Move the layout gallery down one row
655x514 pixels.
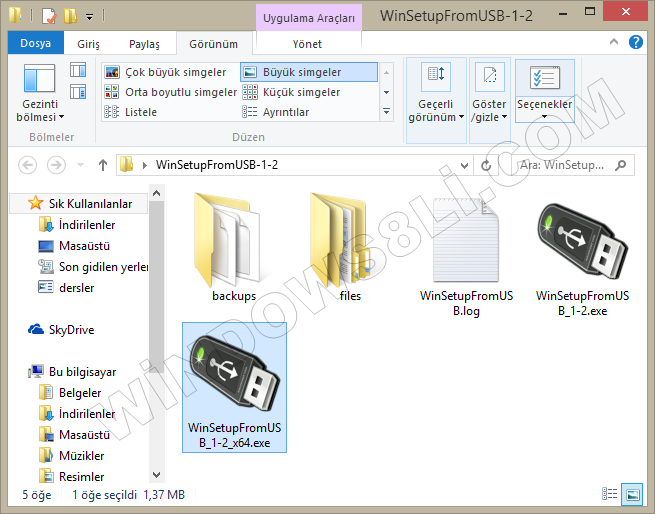pos(386,92)
